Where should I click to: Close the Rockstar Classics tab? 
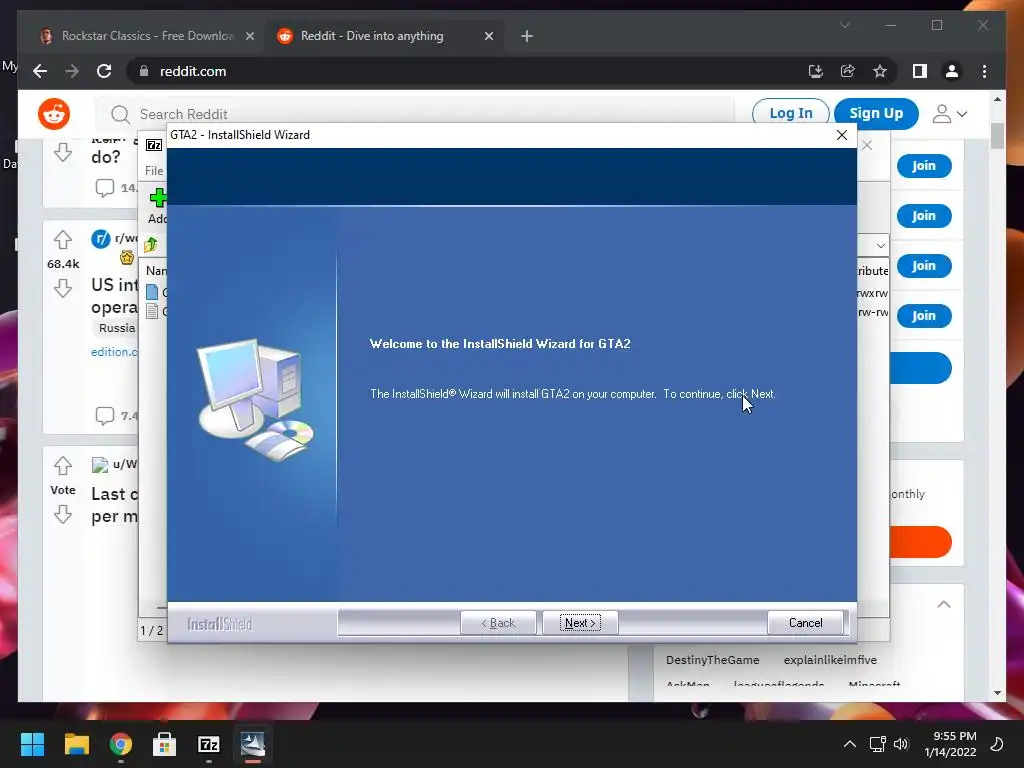pyautogui.click(x=249, y=36)
